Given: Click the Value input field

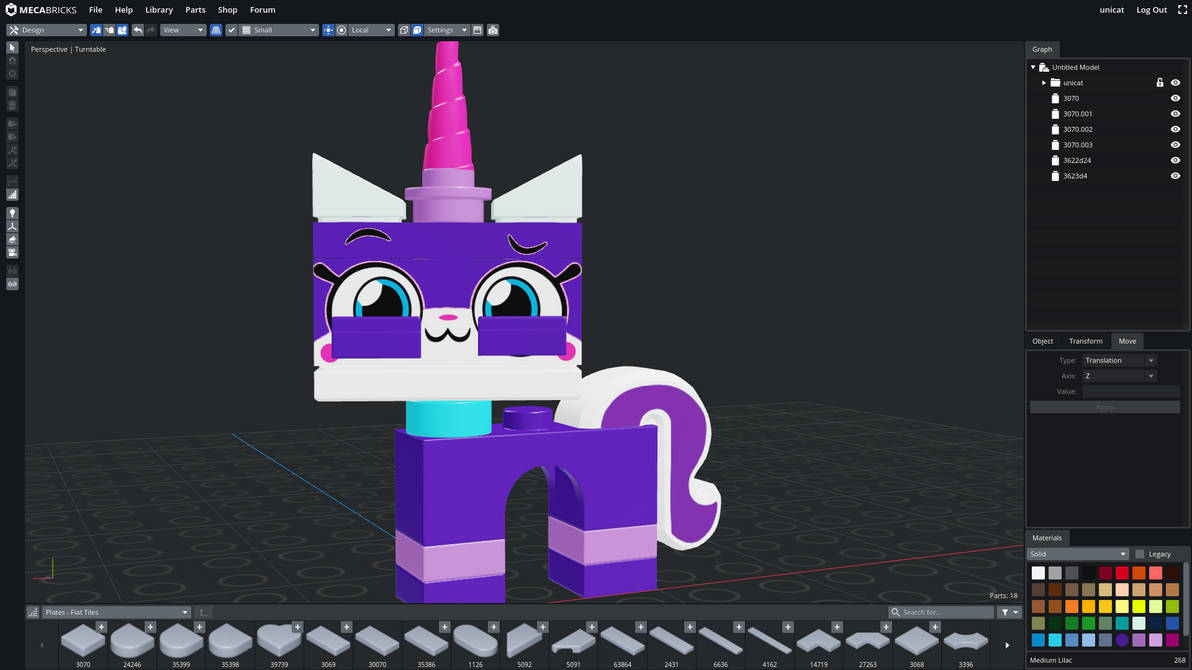Looking at the screenshot, I should click(x=1131, y=392).
